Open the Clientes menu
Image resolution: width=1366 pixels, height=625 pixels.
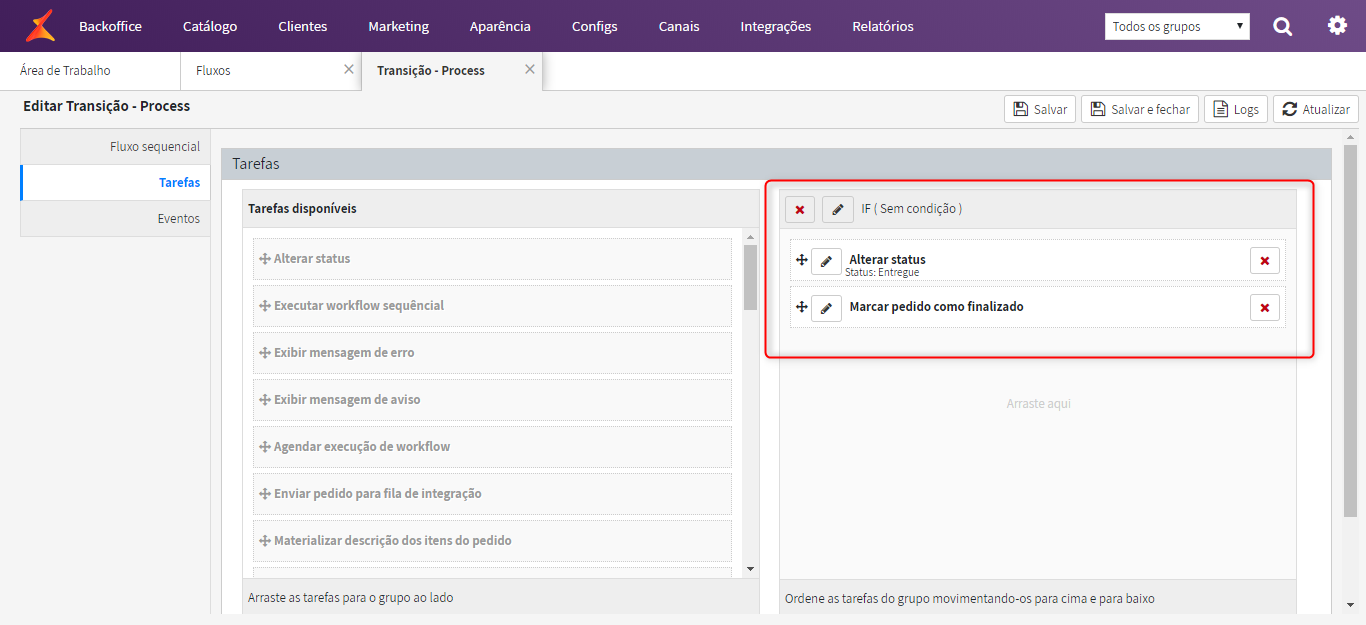[x=303, y=26]
